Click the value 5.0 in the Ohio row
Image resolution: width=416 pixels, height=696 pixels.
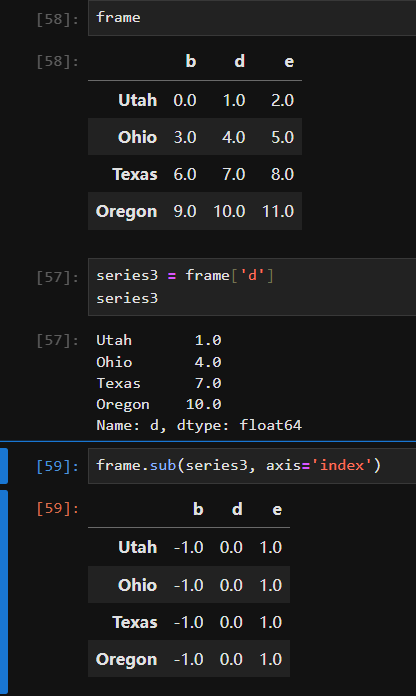282,137
